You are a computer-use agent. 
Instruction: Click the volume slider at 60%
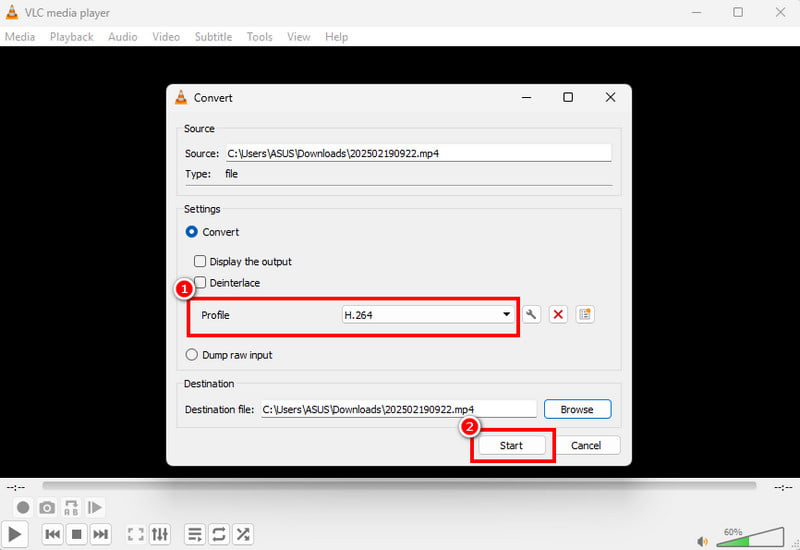point(750,538)
